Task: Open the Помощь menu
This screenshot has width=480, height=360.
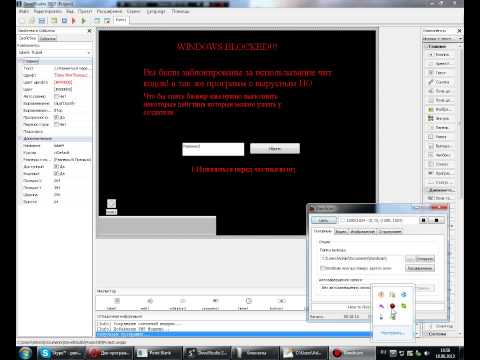Action: pyautogui.click(x=180, y=11)
